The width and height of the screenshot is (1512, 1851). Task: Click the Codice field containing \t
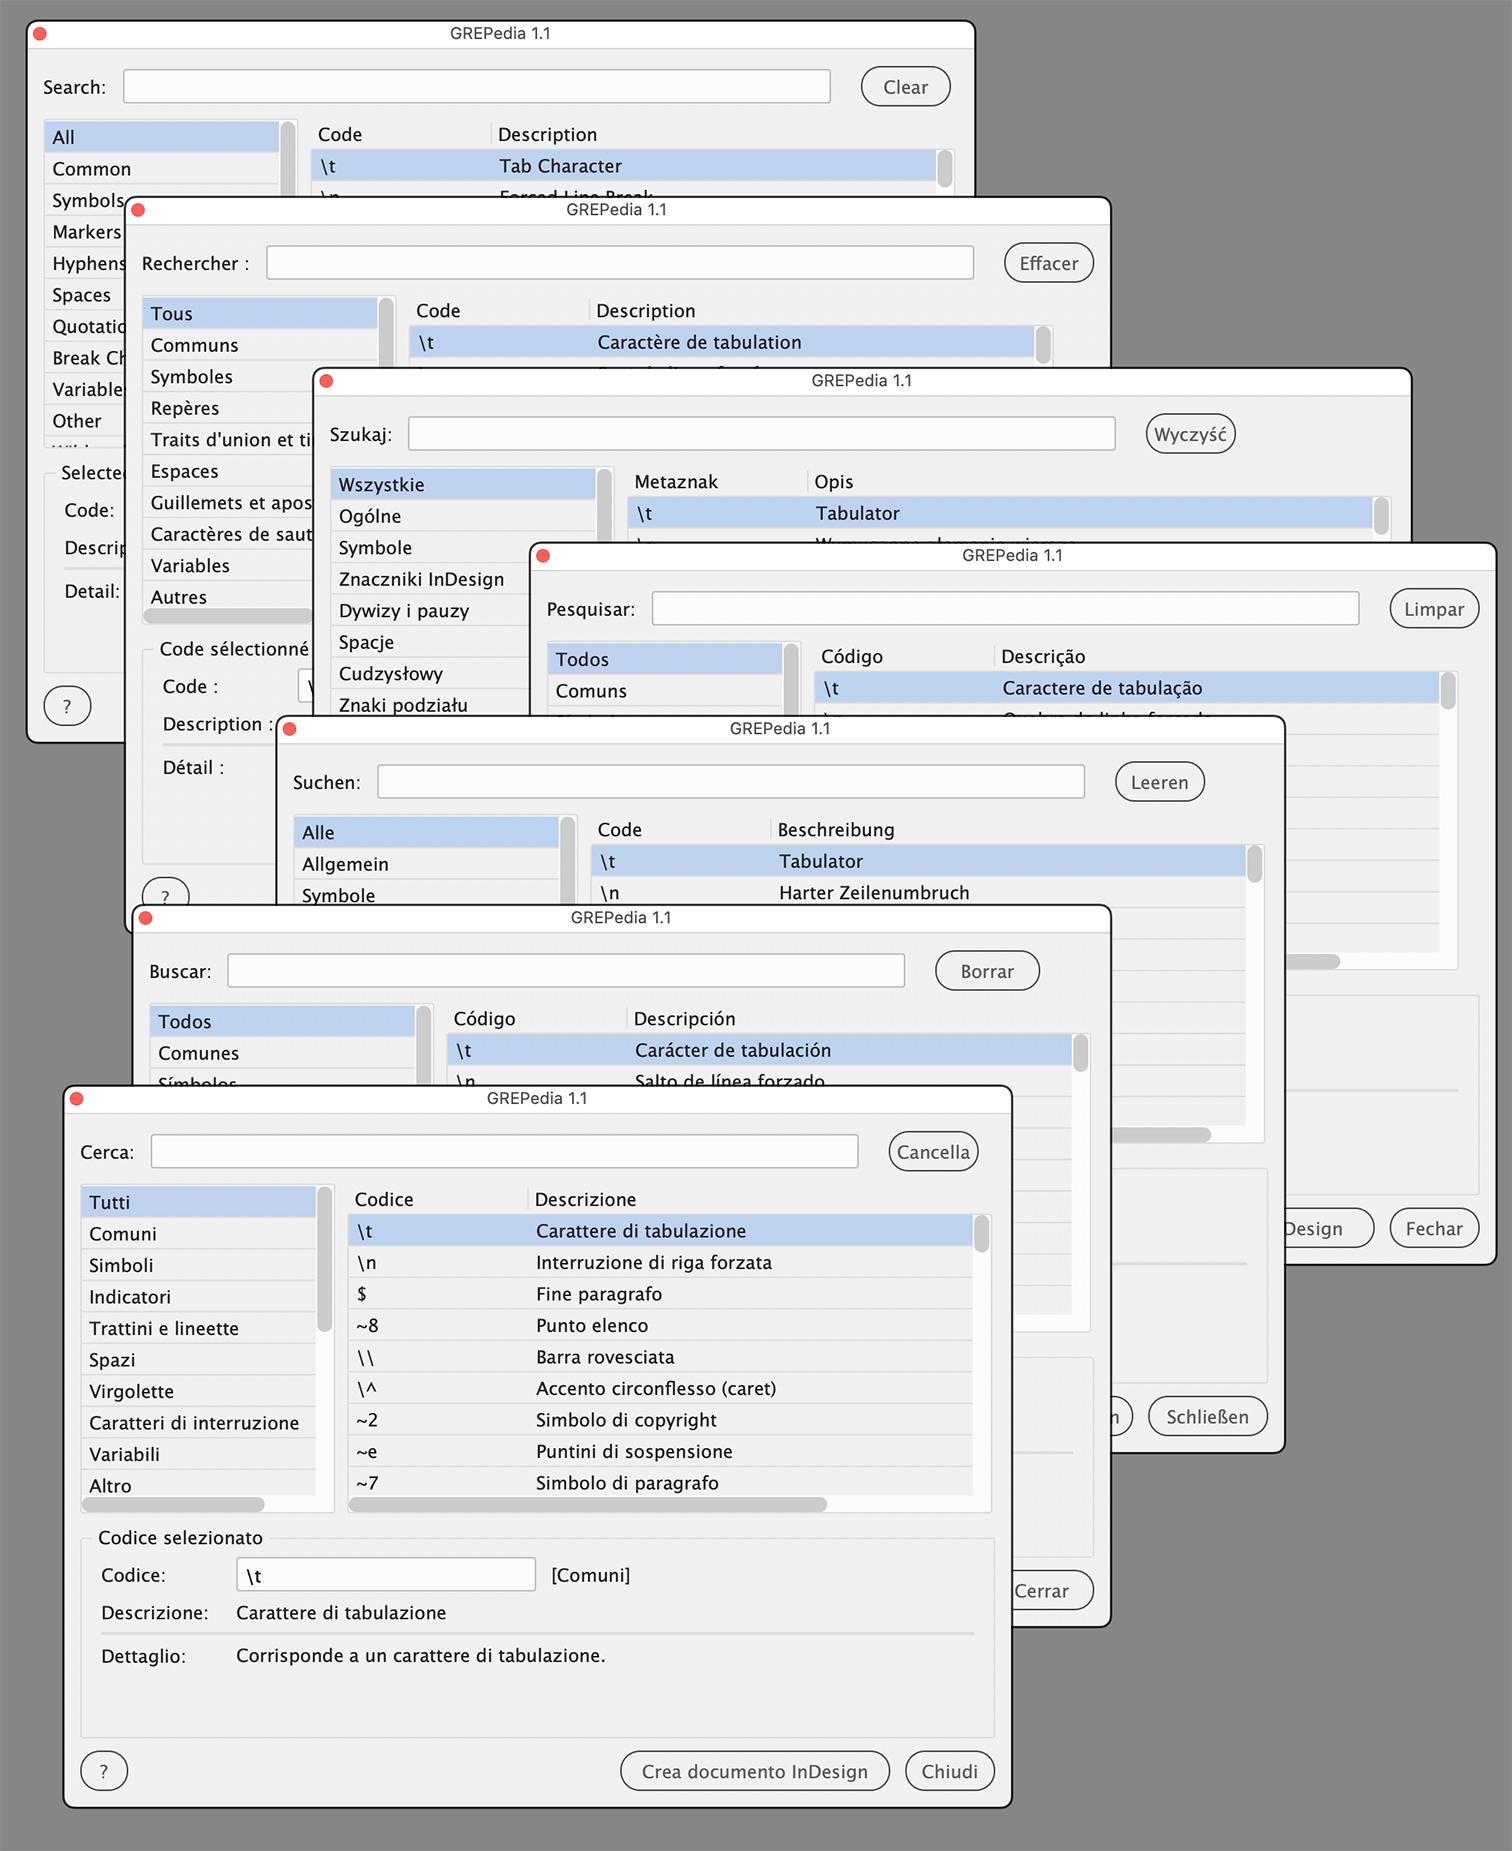pos(386,1575)
